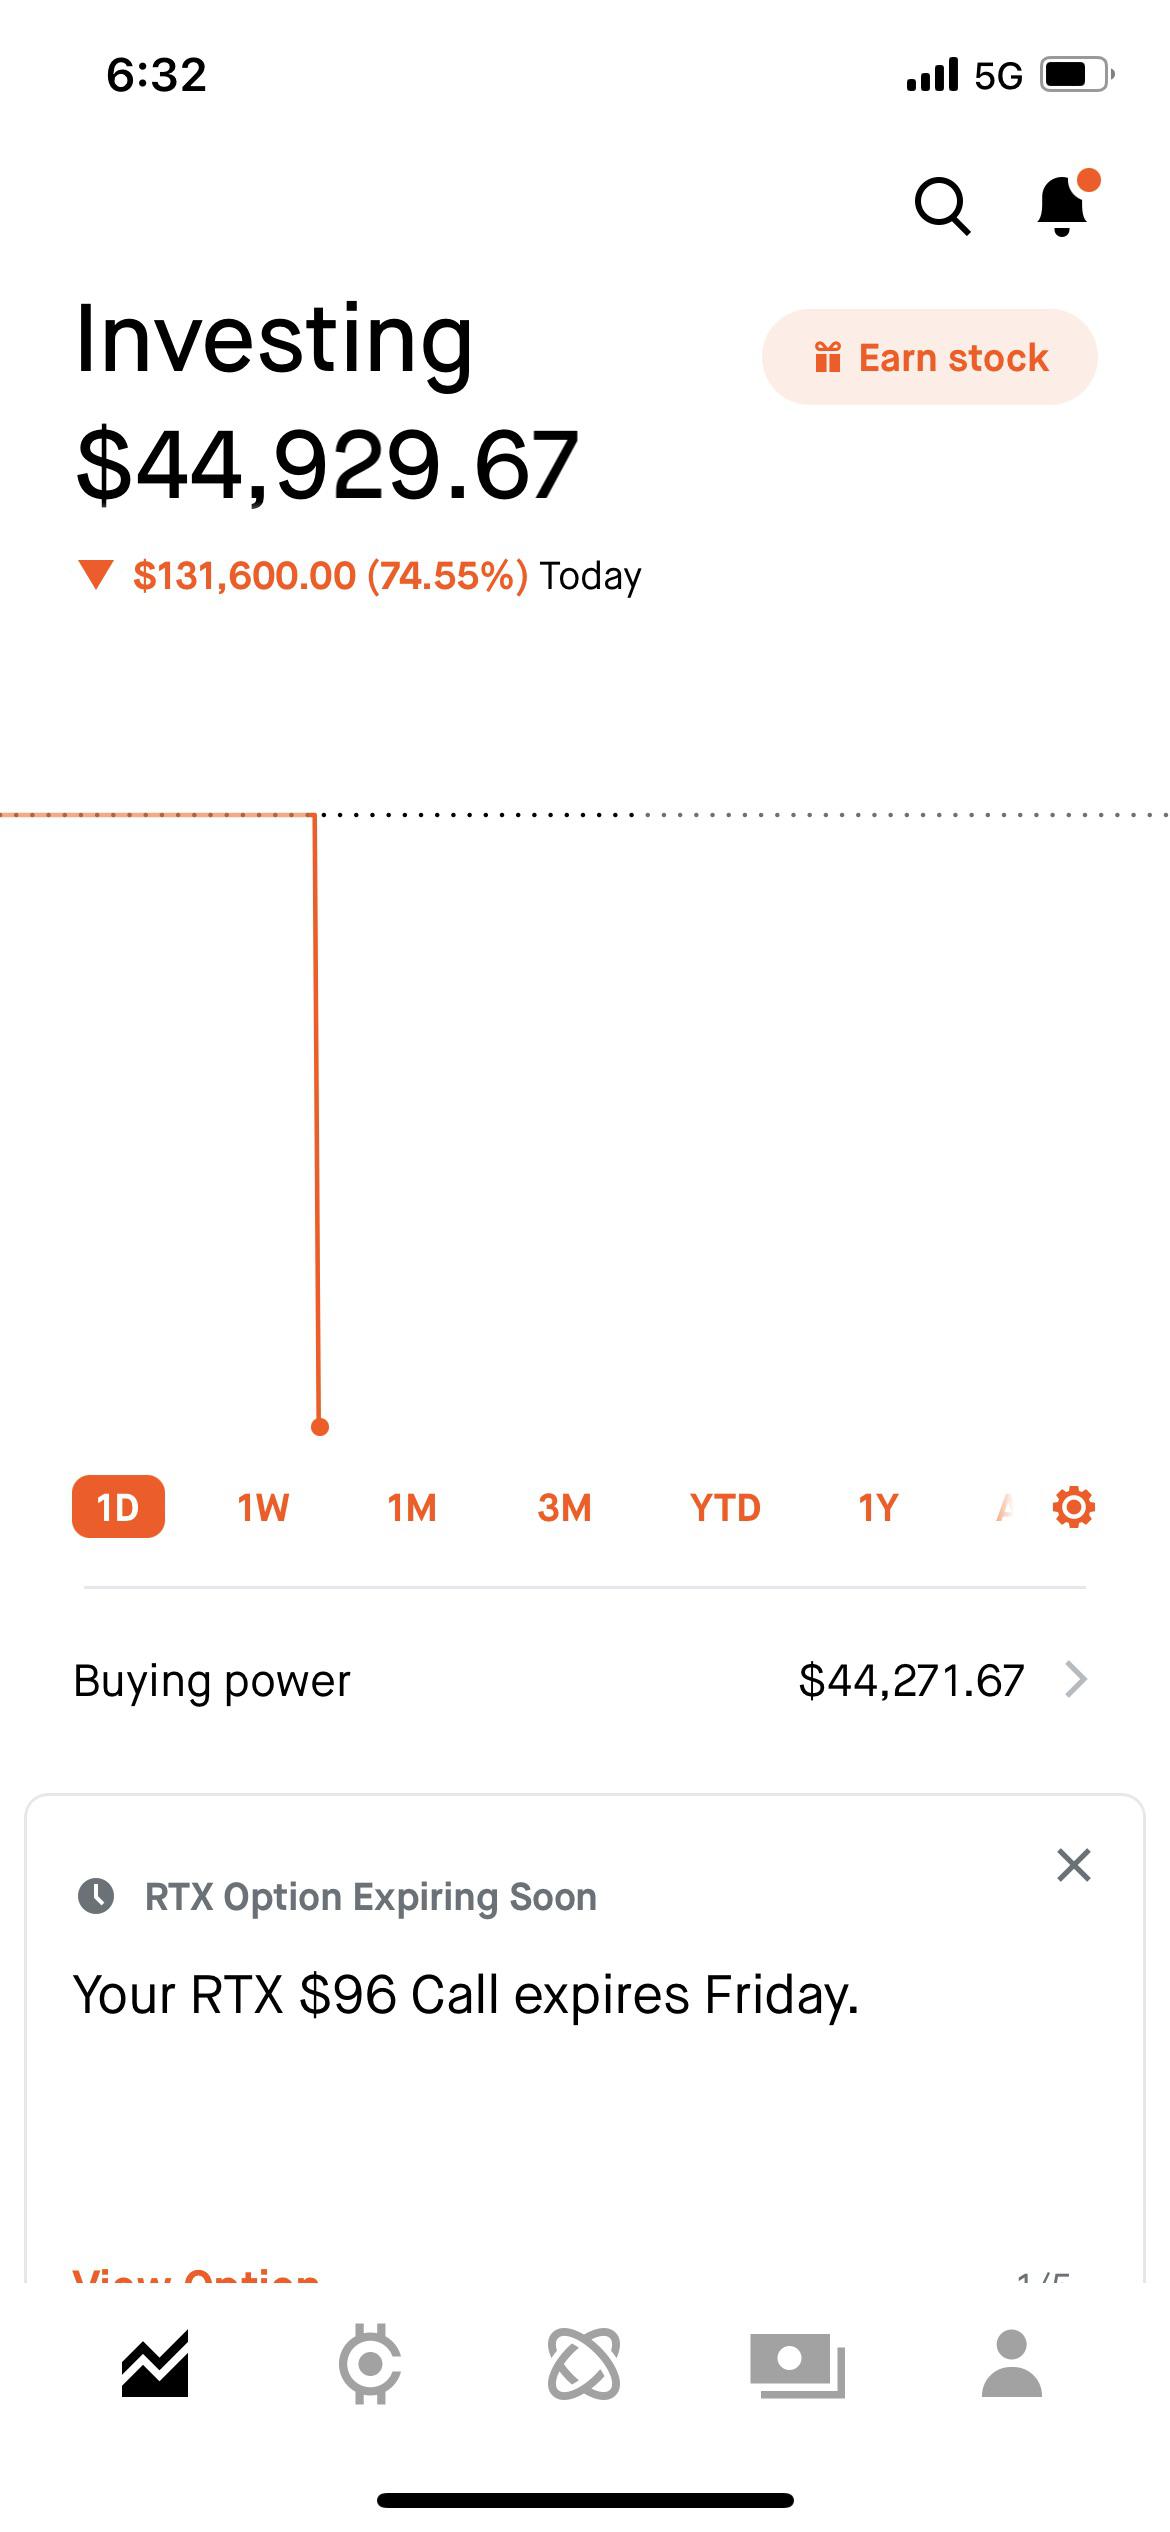The height and width of the screenshot is (2532, 1170).
Task: Tap the portfolio chart end point
Action: (320, 1427)
